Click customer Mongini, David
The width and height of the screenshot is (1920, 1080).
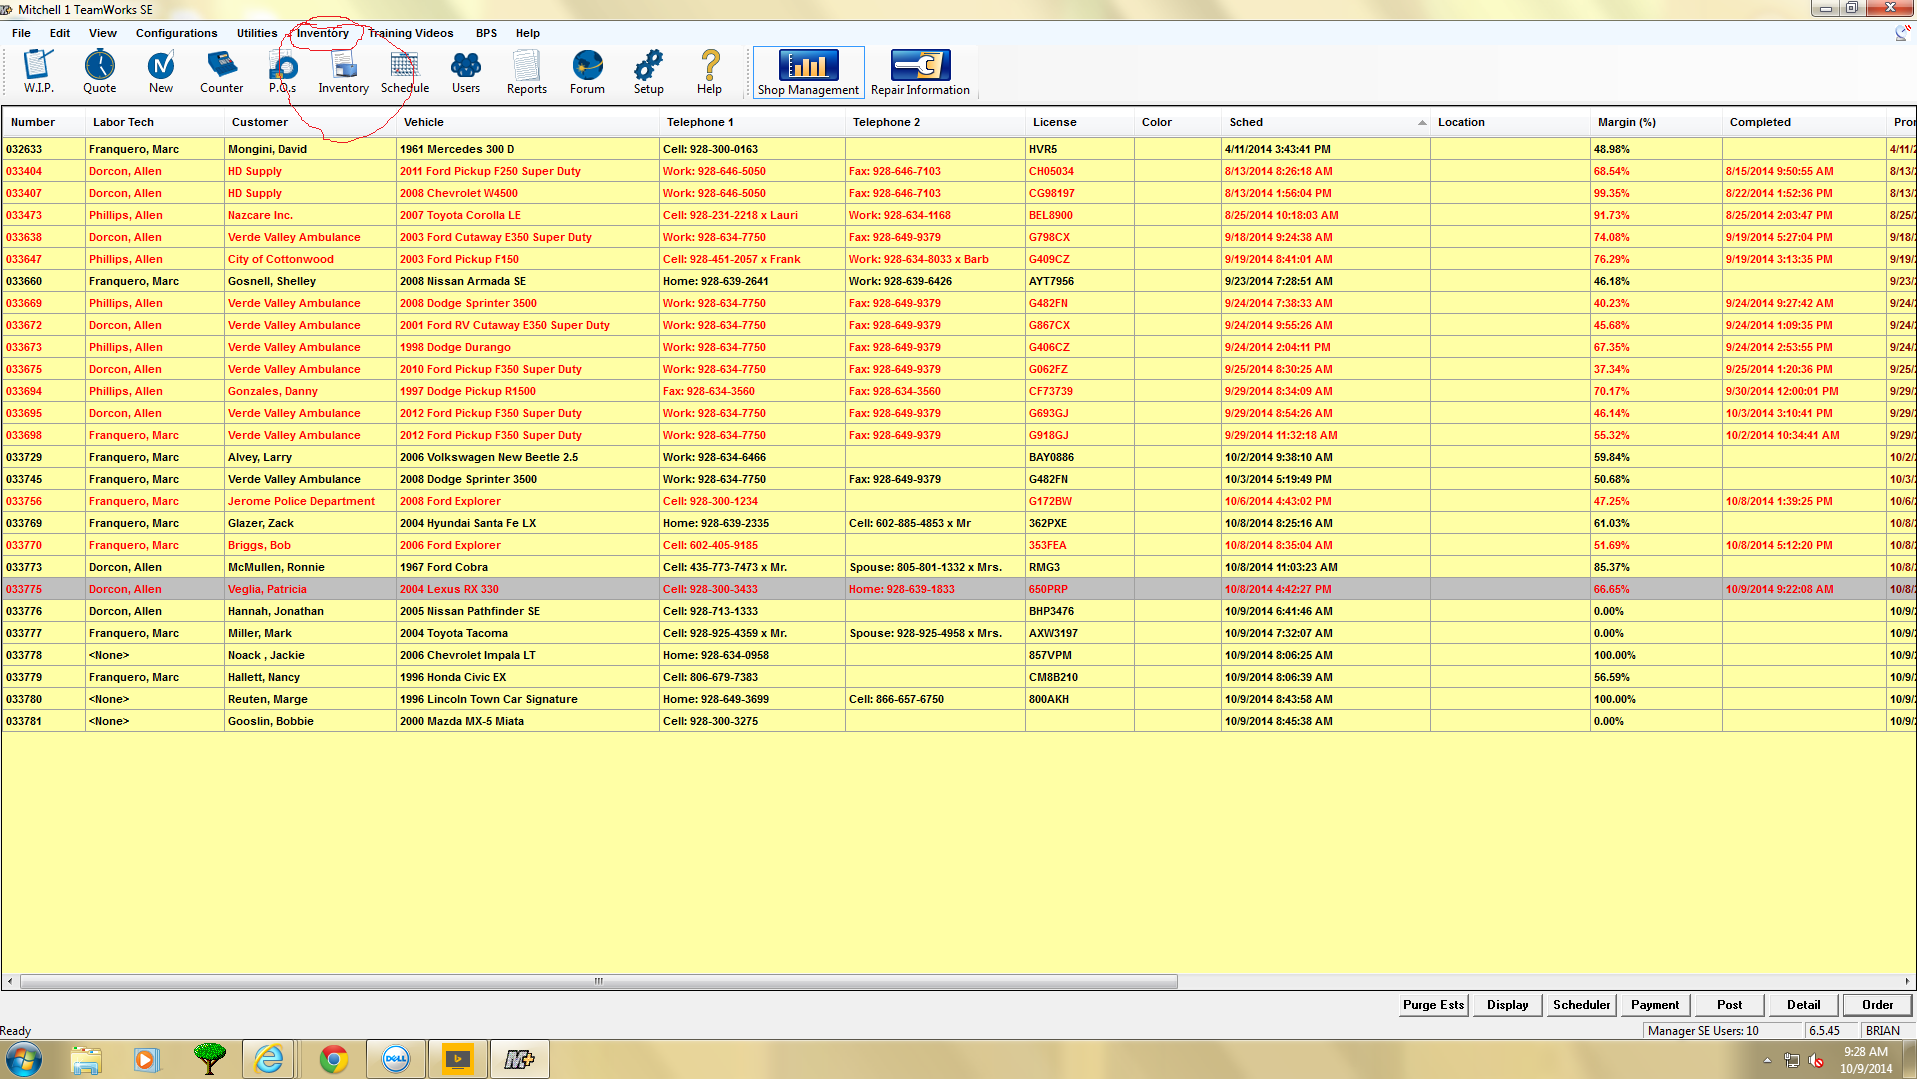coord(267,149)
